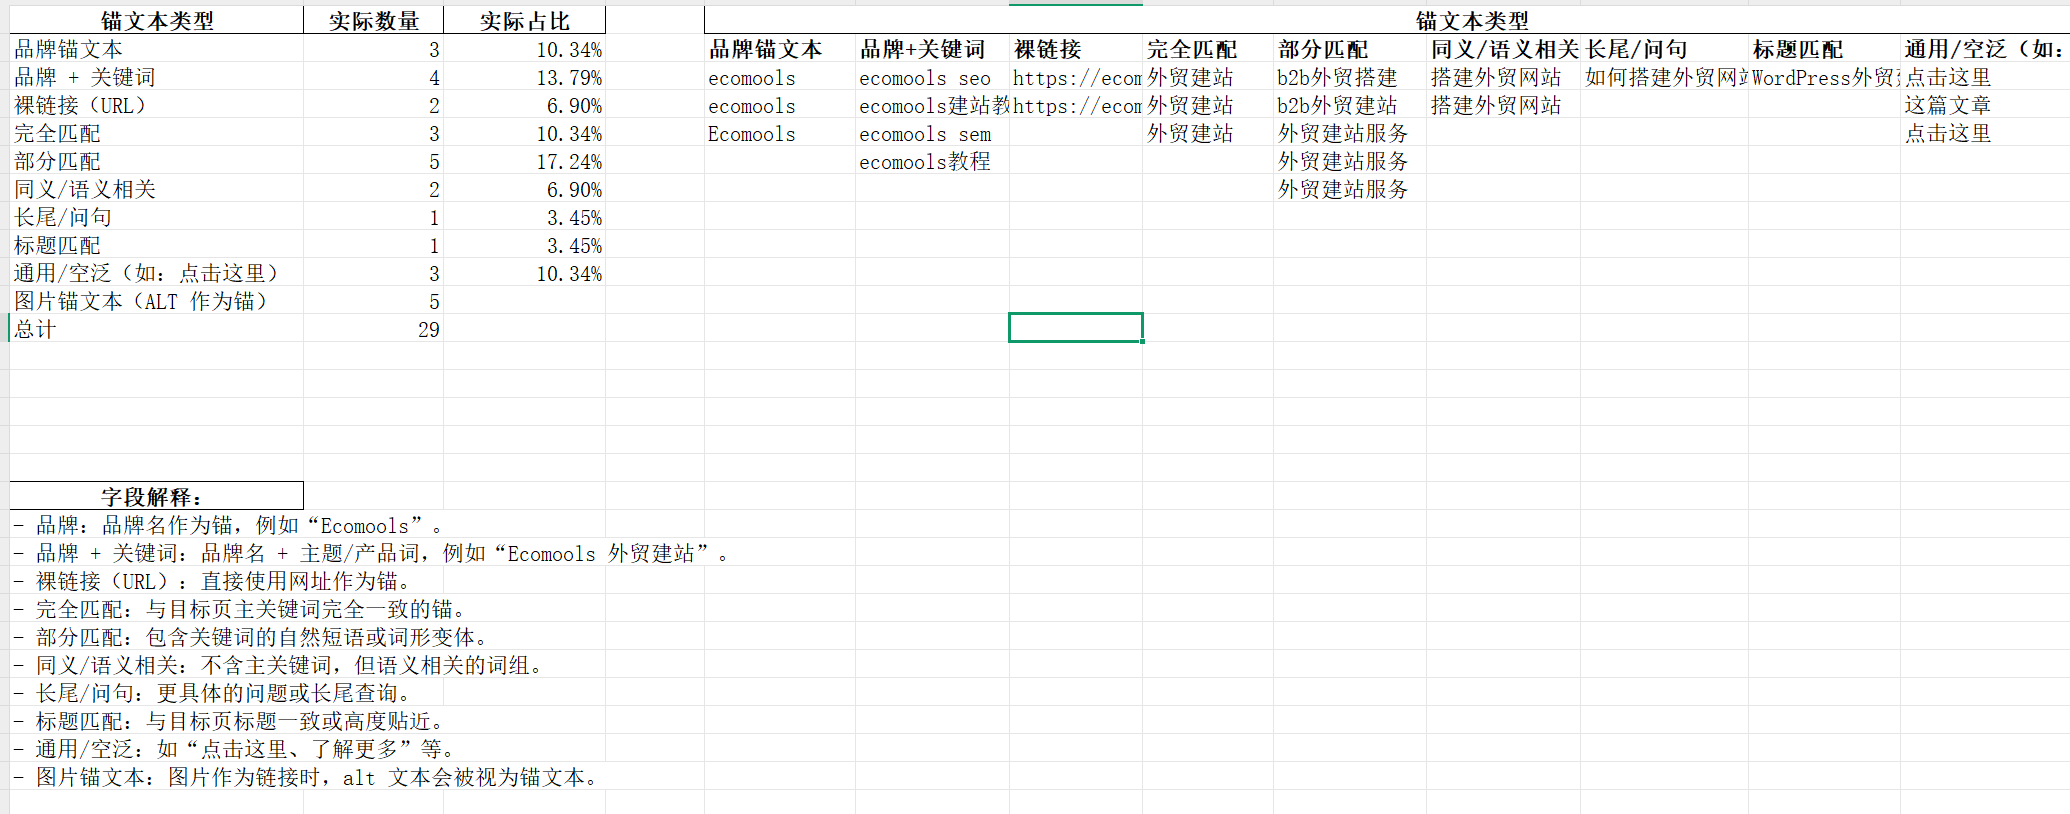
Task: Click the "实际占比" column header cell
Action: point(524,21)
